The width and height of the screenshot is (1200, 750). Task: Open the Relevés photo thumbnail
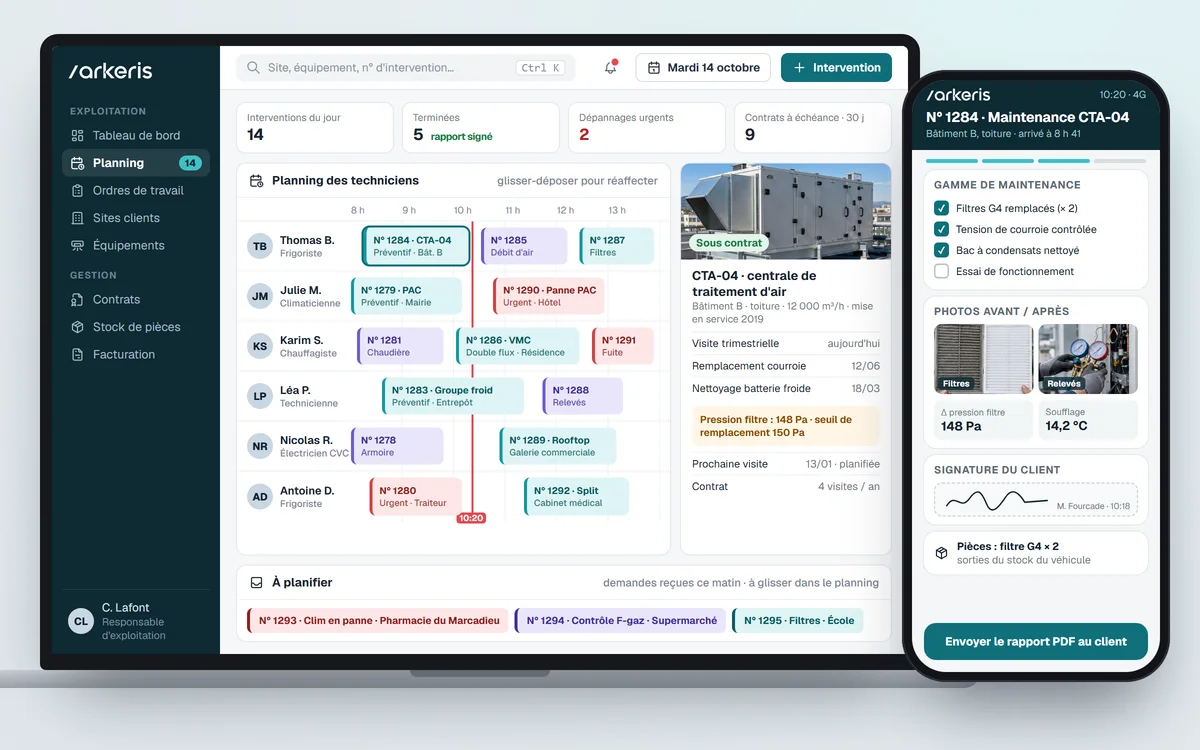1088,358
